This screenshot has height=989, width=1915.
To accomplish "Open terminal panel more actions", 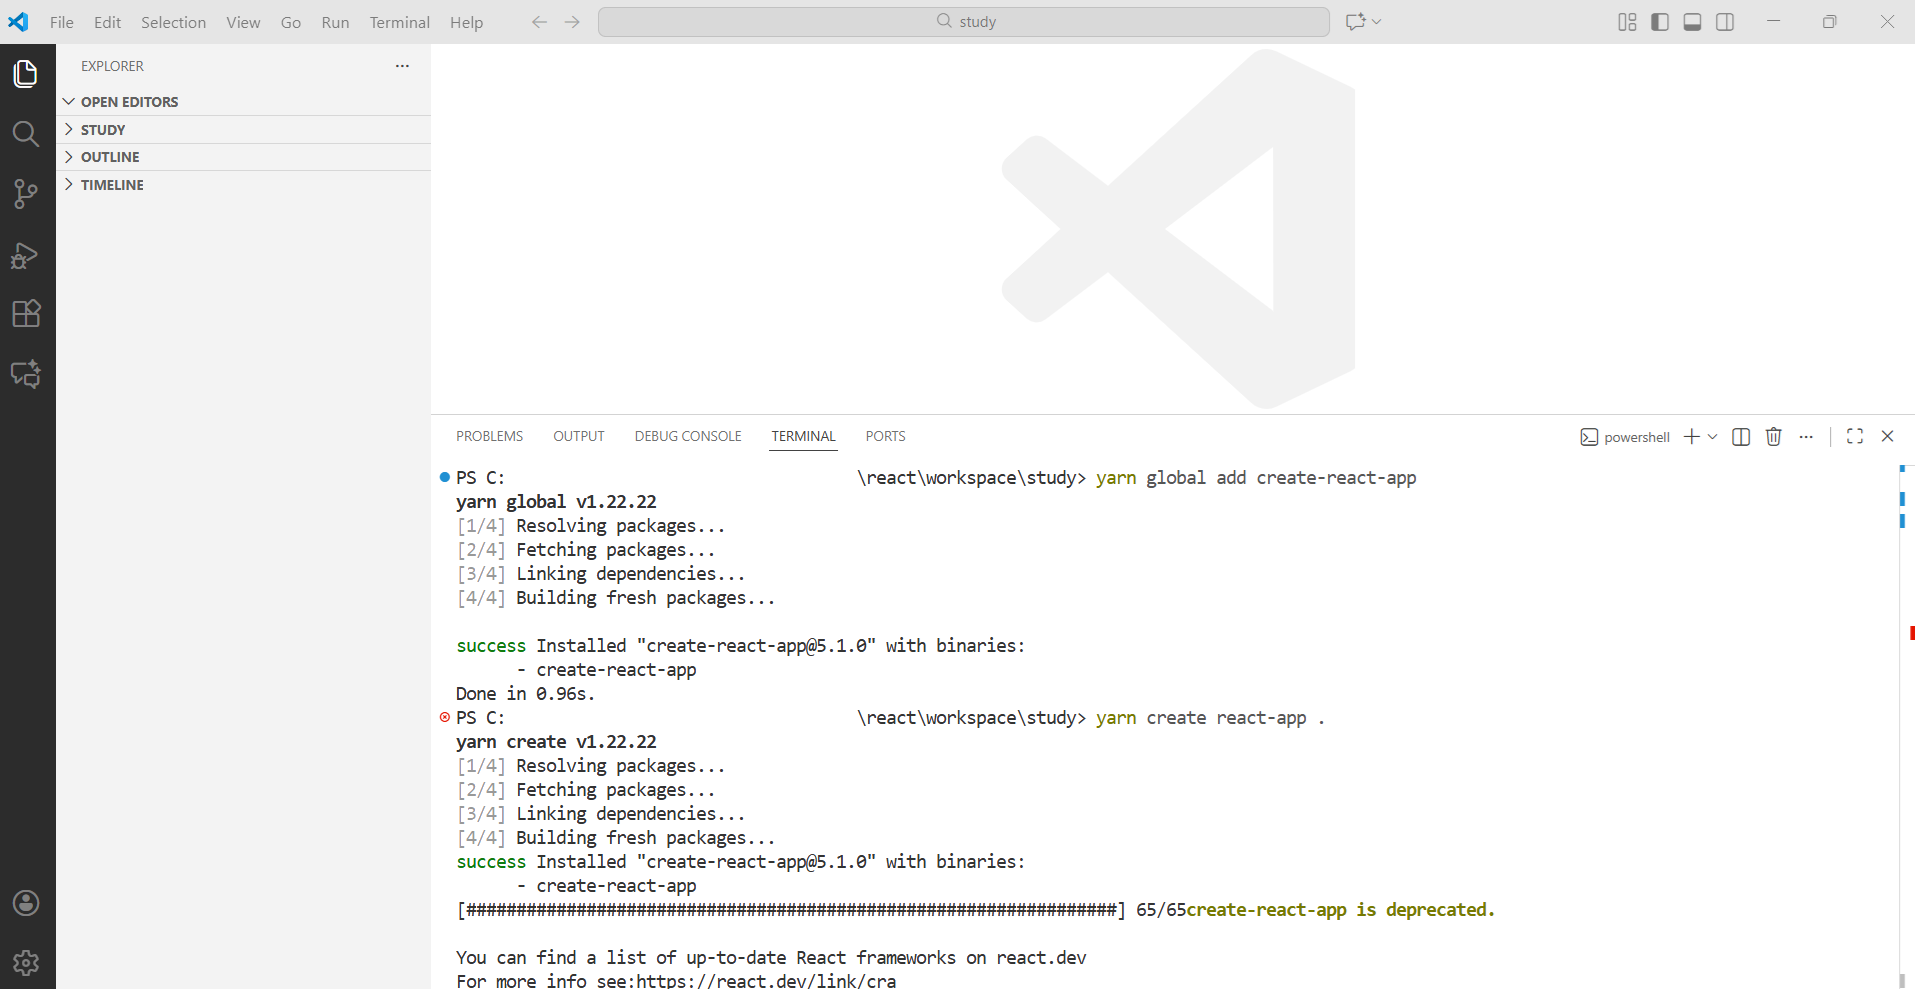I will click(x=1806, y=436).
